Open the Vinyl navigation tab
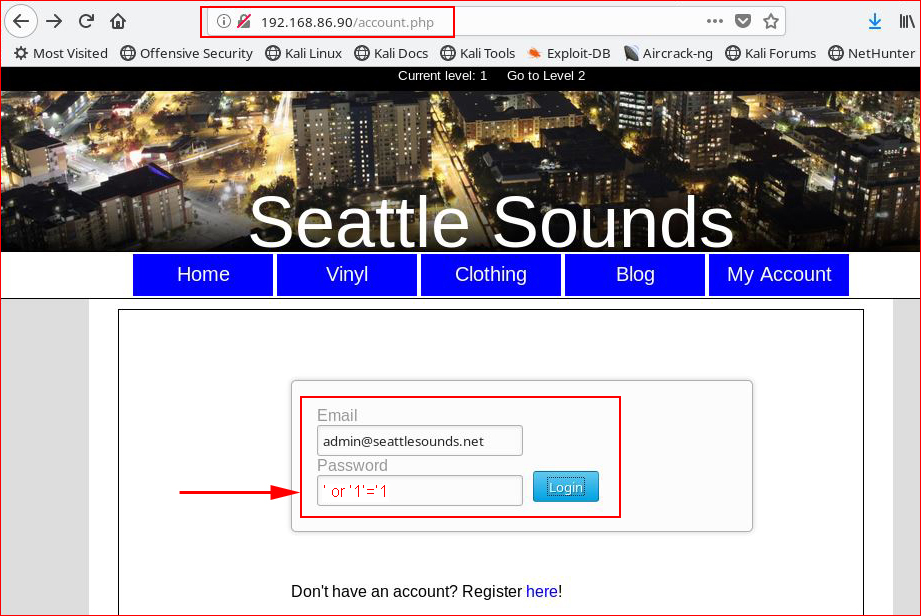The image size is (921, 616). coord(347,275)
